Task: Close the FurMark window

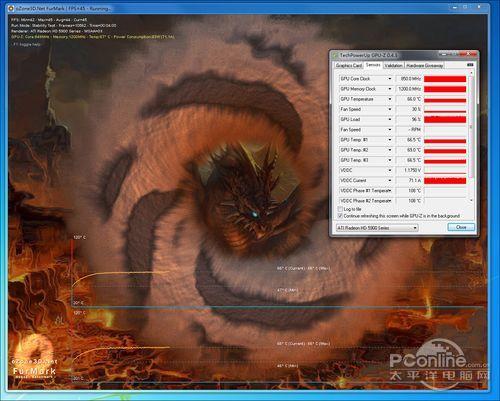Action: 480,6
